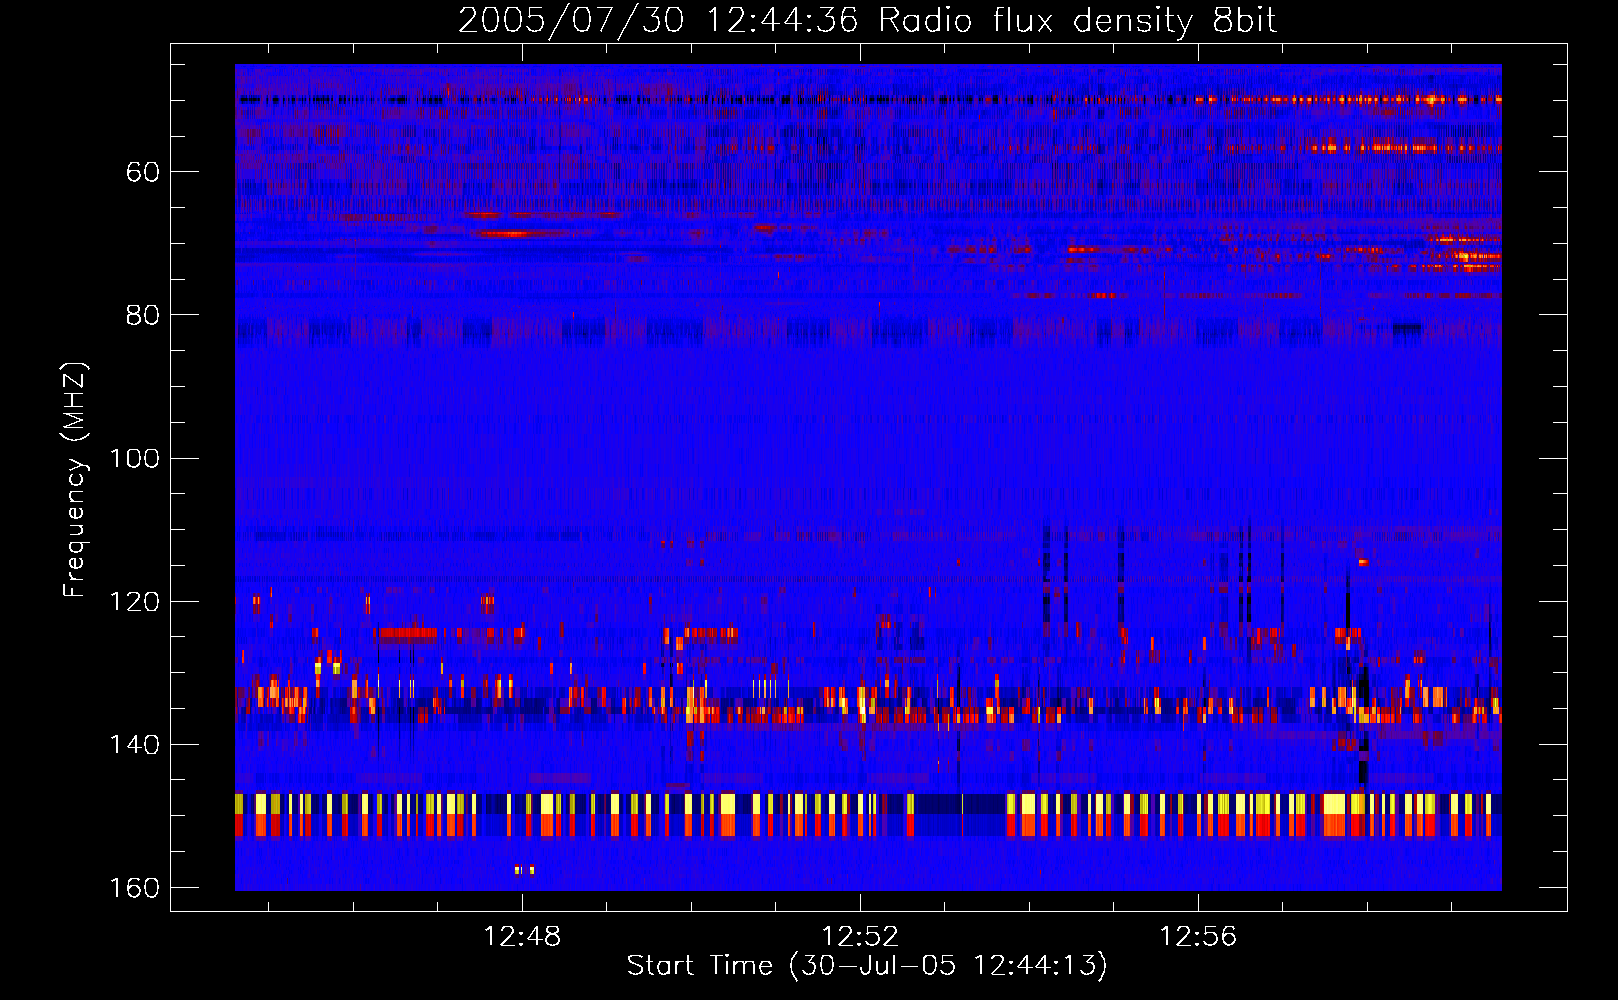Click the 80 frequency tick label

[x=143, y=315]
